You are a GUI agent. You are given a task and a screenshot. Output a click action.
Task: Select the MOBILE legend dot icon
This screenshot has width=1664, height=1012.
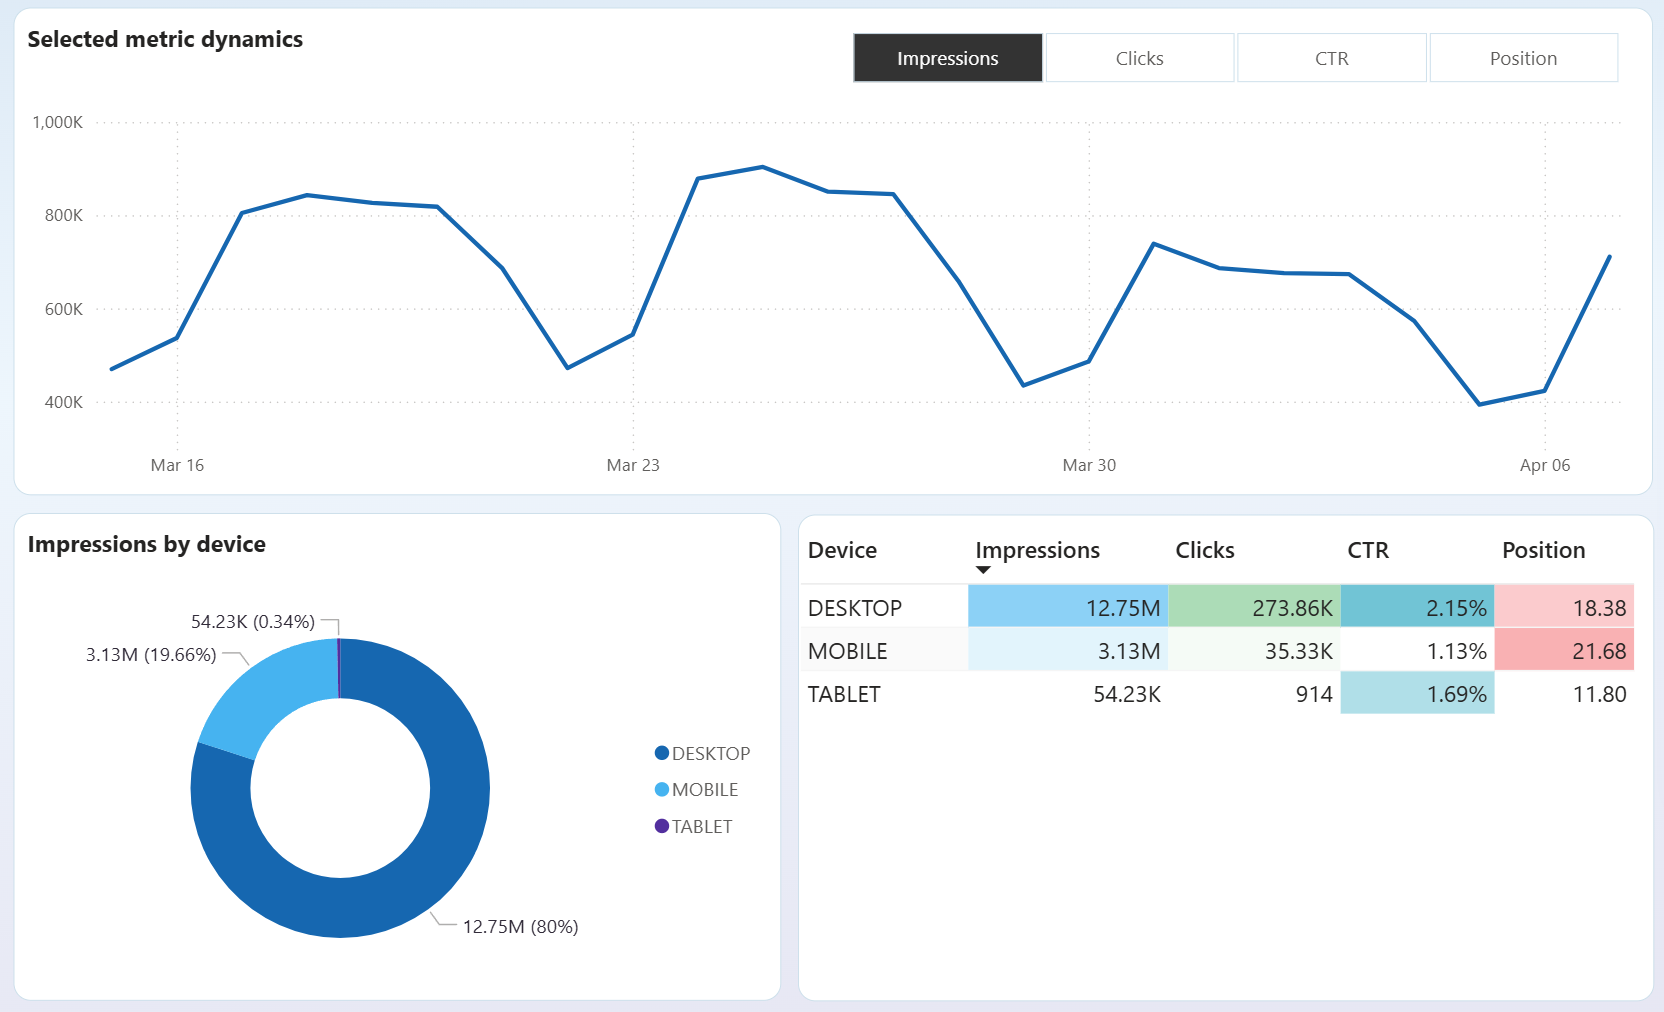(x=660, y=789)
